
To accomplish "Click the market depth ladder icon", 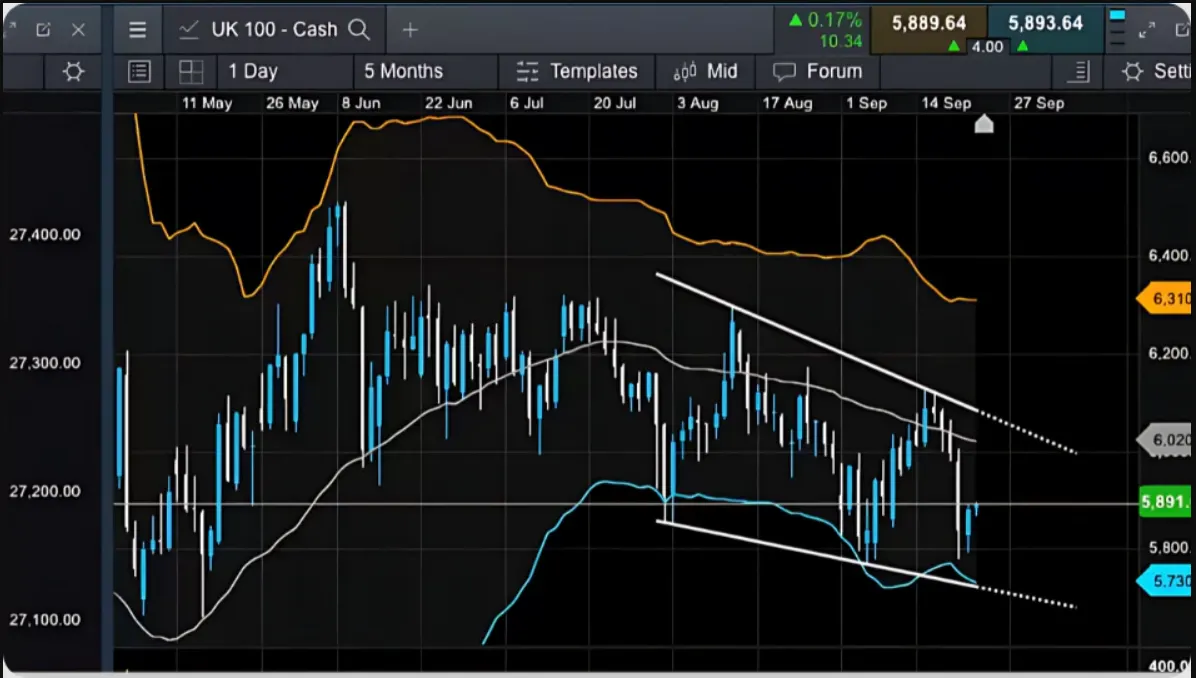I will tap(1117, 28).
